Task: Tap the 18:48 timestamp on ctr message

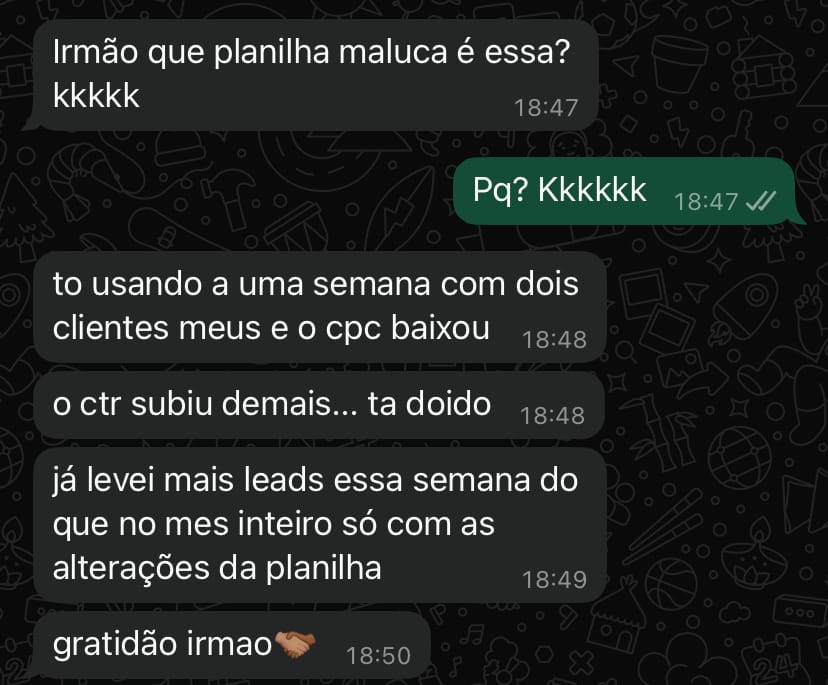Action: point(552,416)
